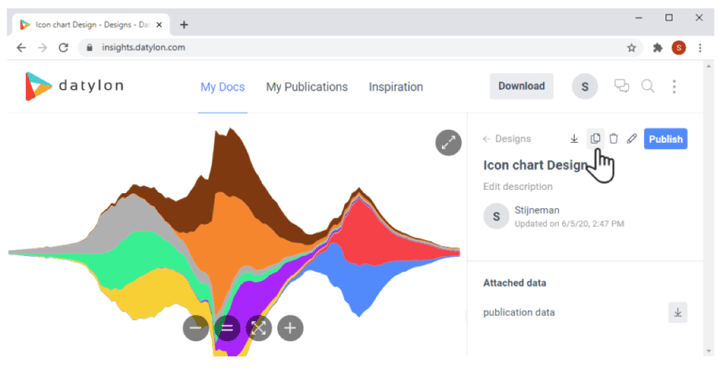Download the attached publication data
Viewport: 720px width, 368px height.
[x=677, y=312]
